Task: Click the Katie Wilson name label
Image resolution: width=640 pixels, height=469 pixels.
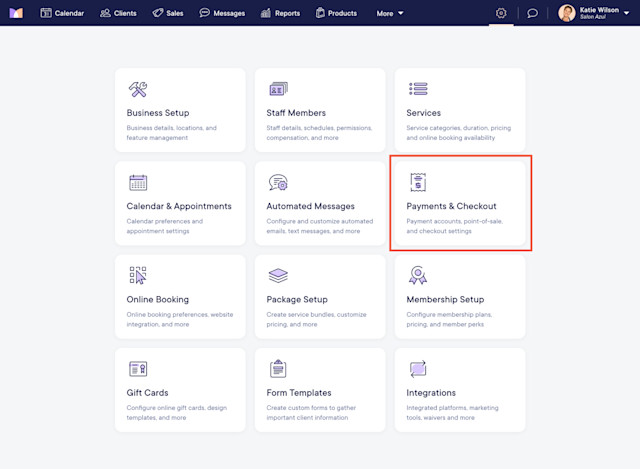Action: point(599,10)
